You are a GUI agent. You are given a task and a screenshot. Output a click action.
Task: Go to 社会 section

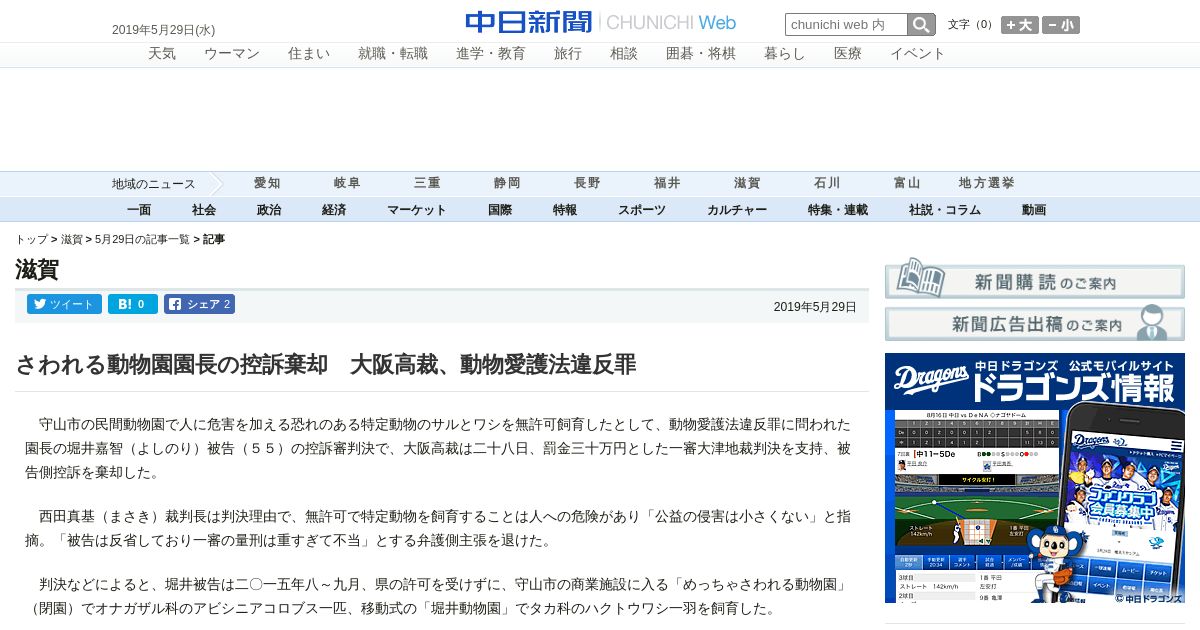pyautogui.click(x=204, y=210)
